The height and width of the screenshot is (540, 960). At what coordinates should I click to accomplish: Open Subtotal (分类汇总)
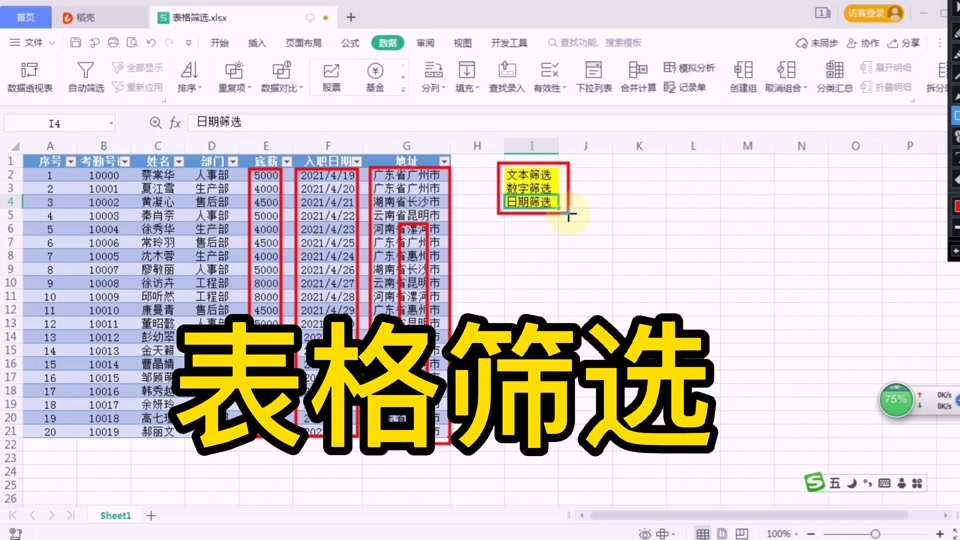(834, 77)
